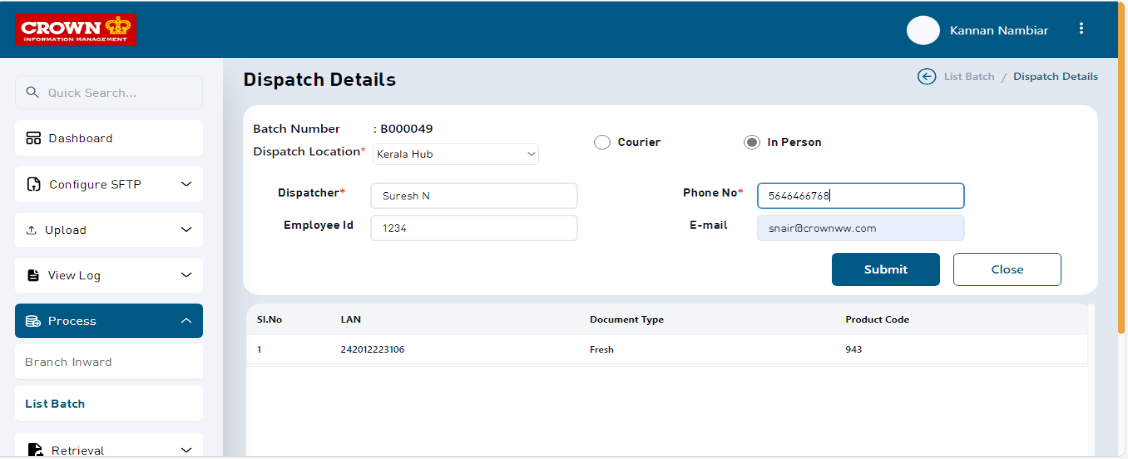This screenshot has height=459, width=1128.
Task: Select the In Person radio button
Action: [752, 142]
